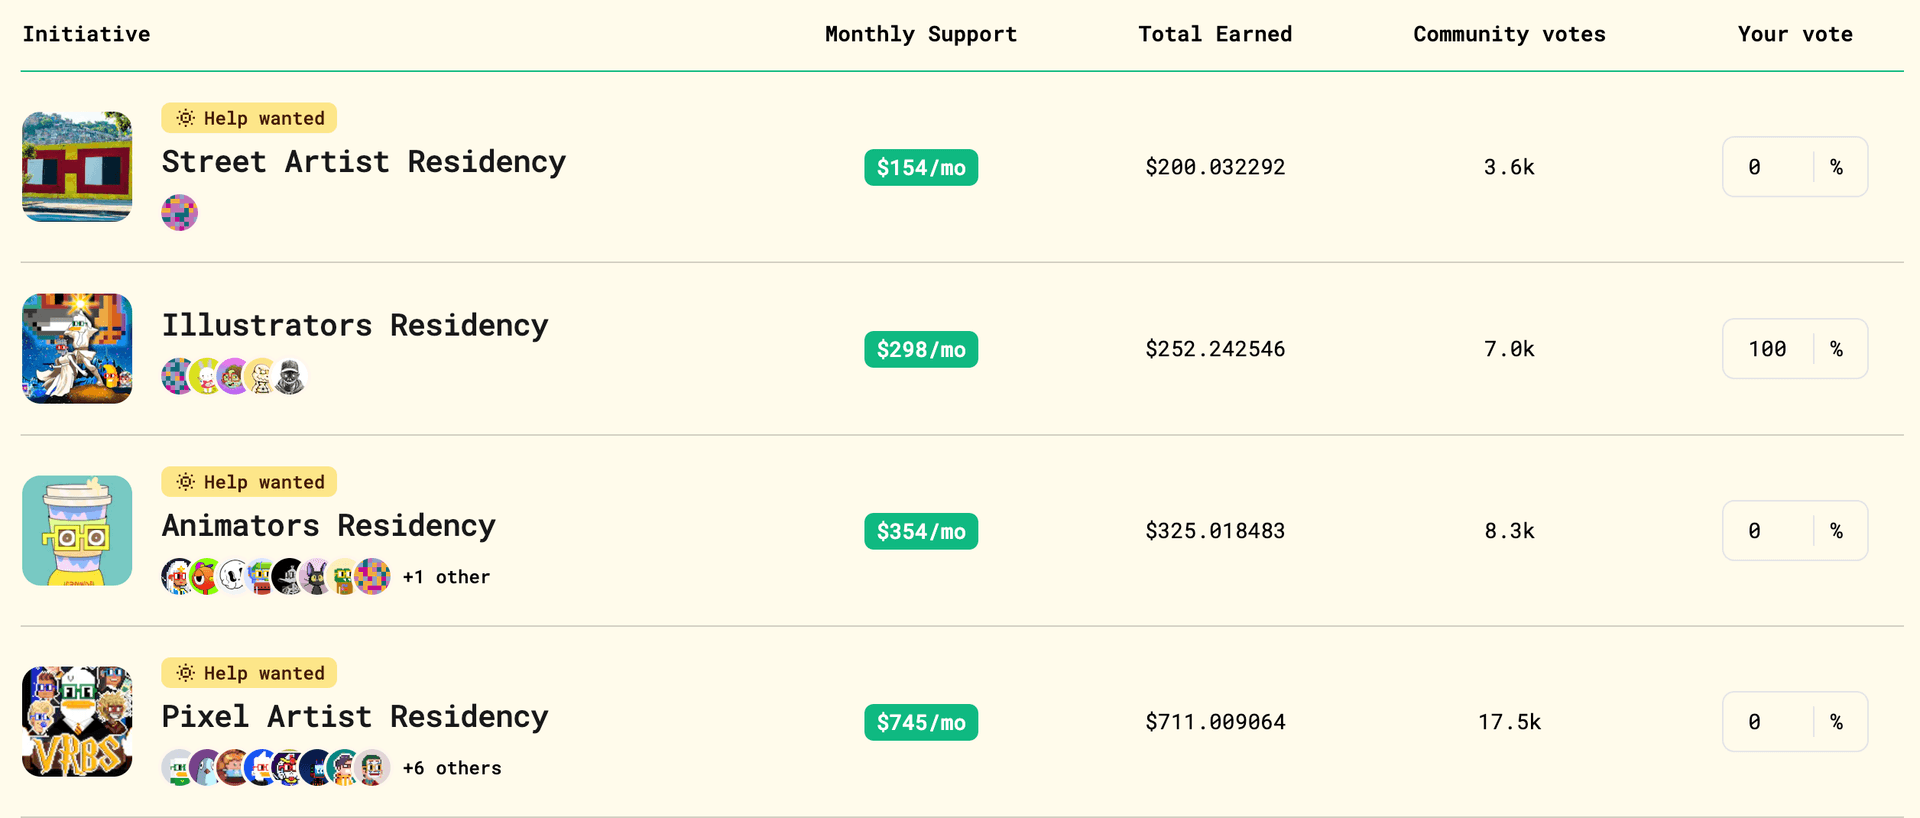
Task: Click the Help wanted badge above Animators Residency
Action: pyautogui.click(x=249, y=482)
